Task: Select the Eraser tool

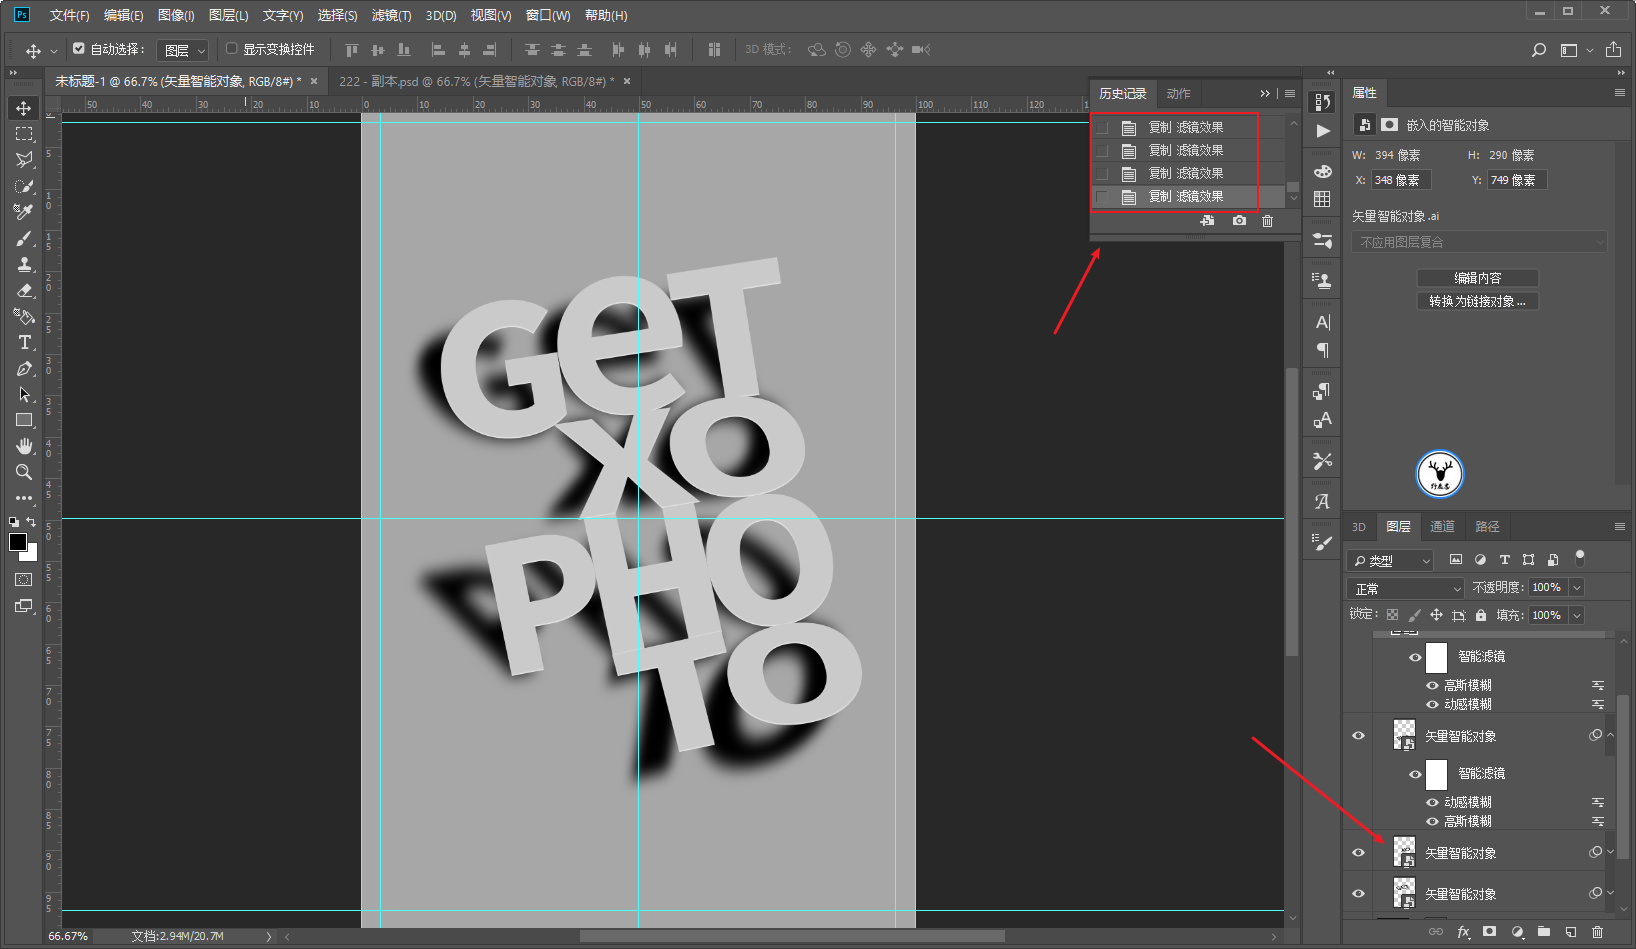Action: click(x=24, y=290)
